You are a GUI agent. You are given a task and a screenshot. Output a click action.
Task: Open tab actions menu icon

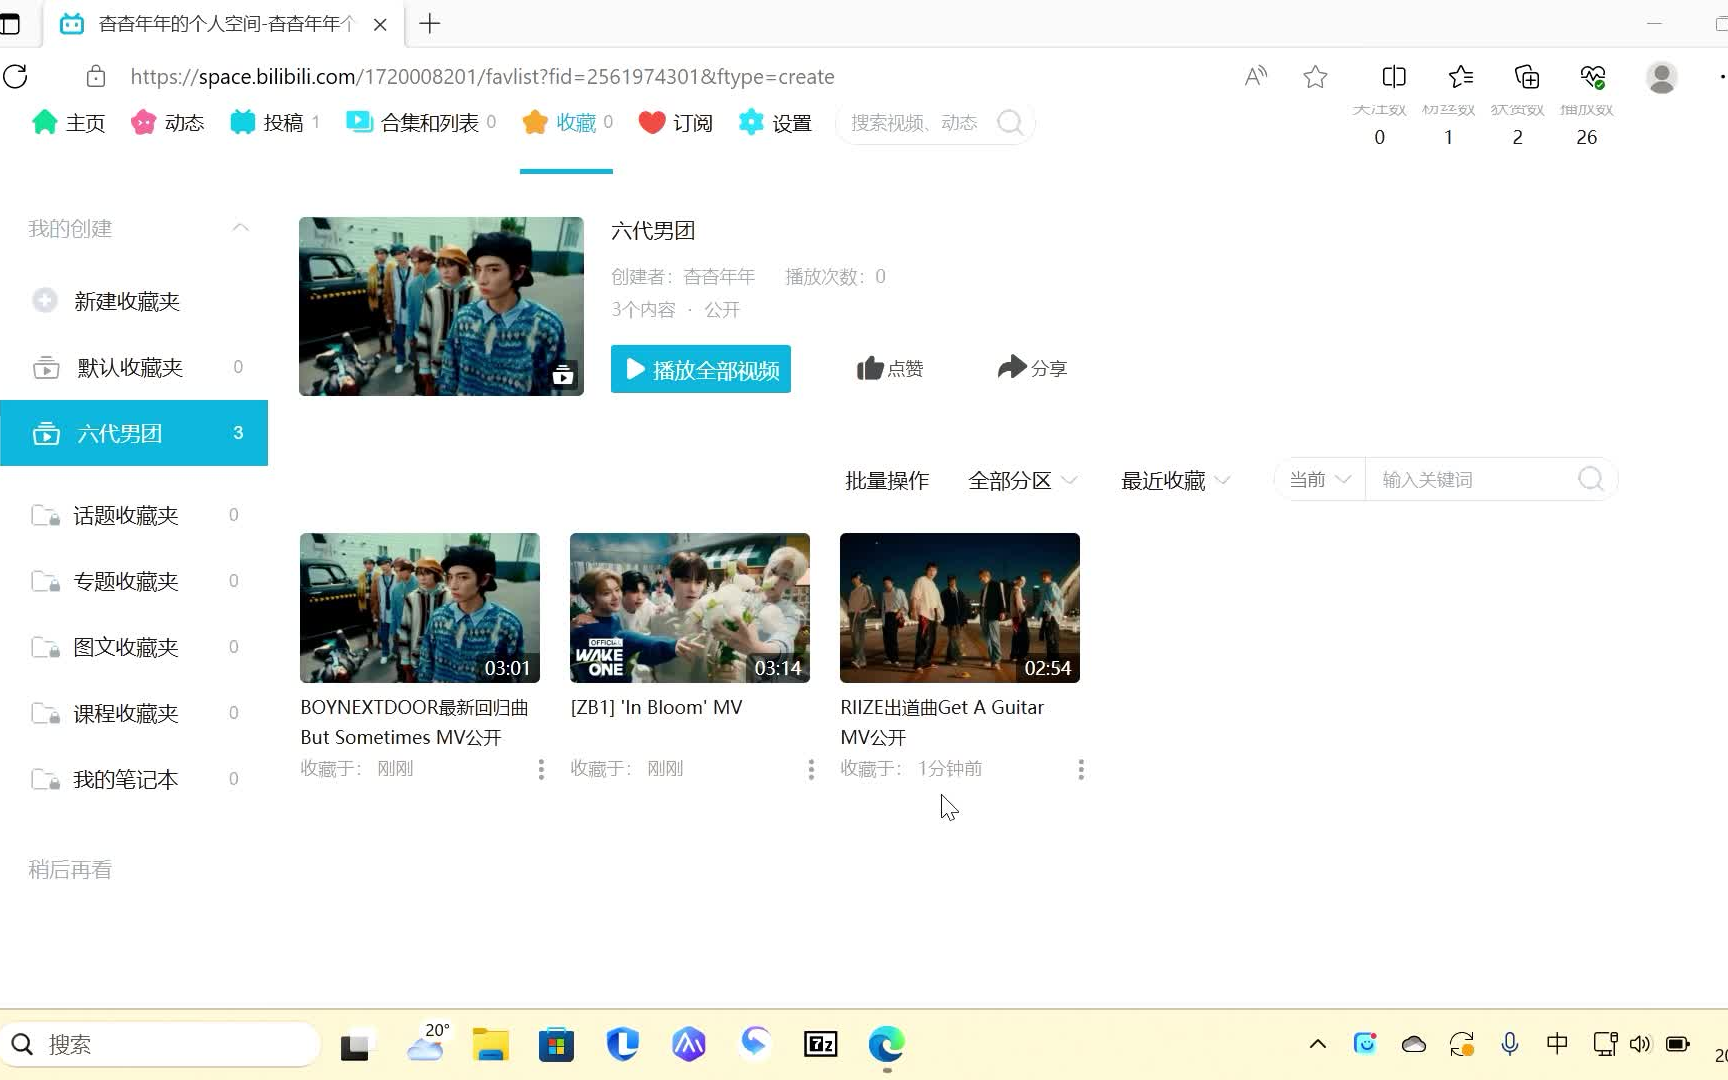10,24
